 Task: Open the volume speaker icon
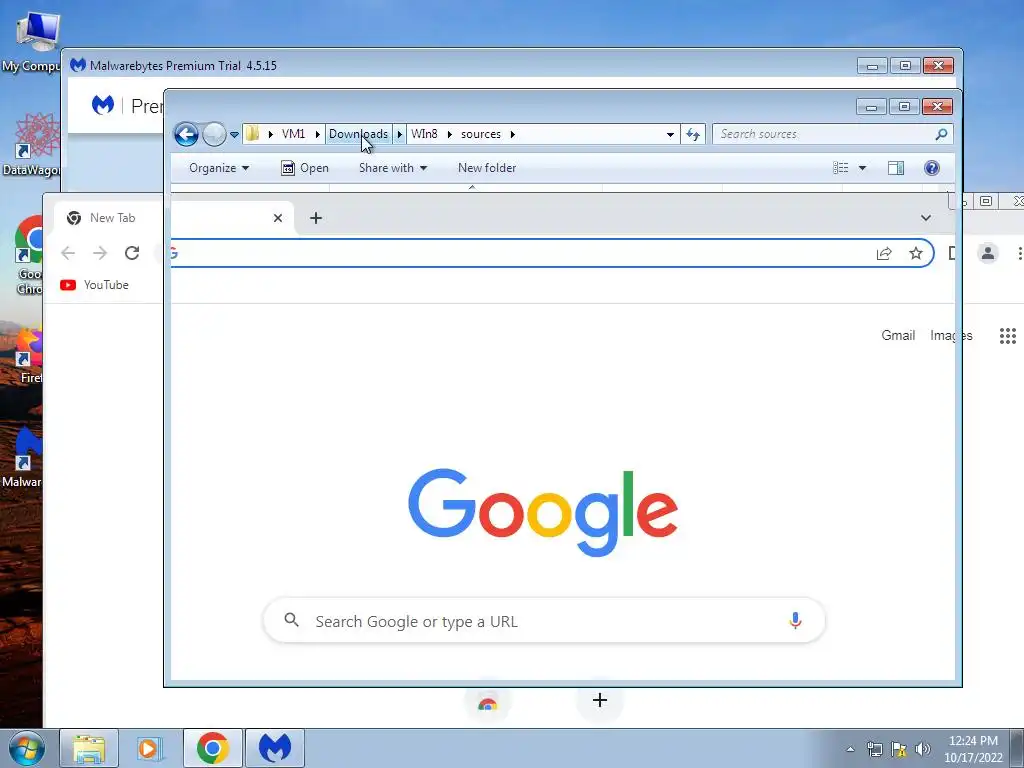click(923, 749)
